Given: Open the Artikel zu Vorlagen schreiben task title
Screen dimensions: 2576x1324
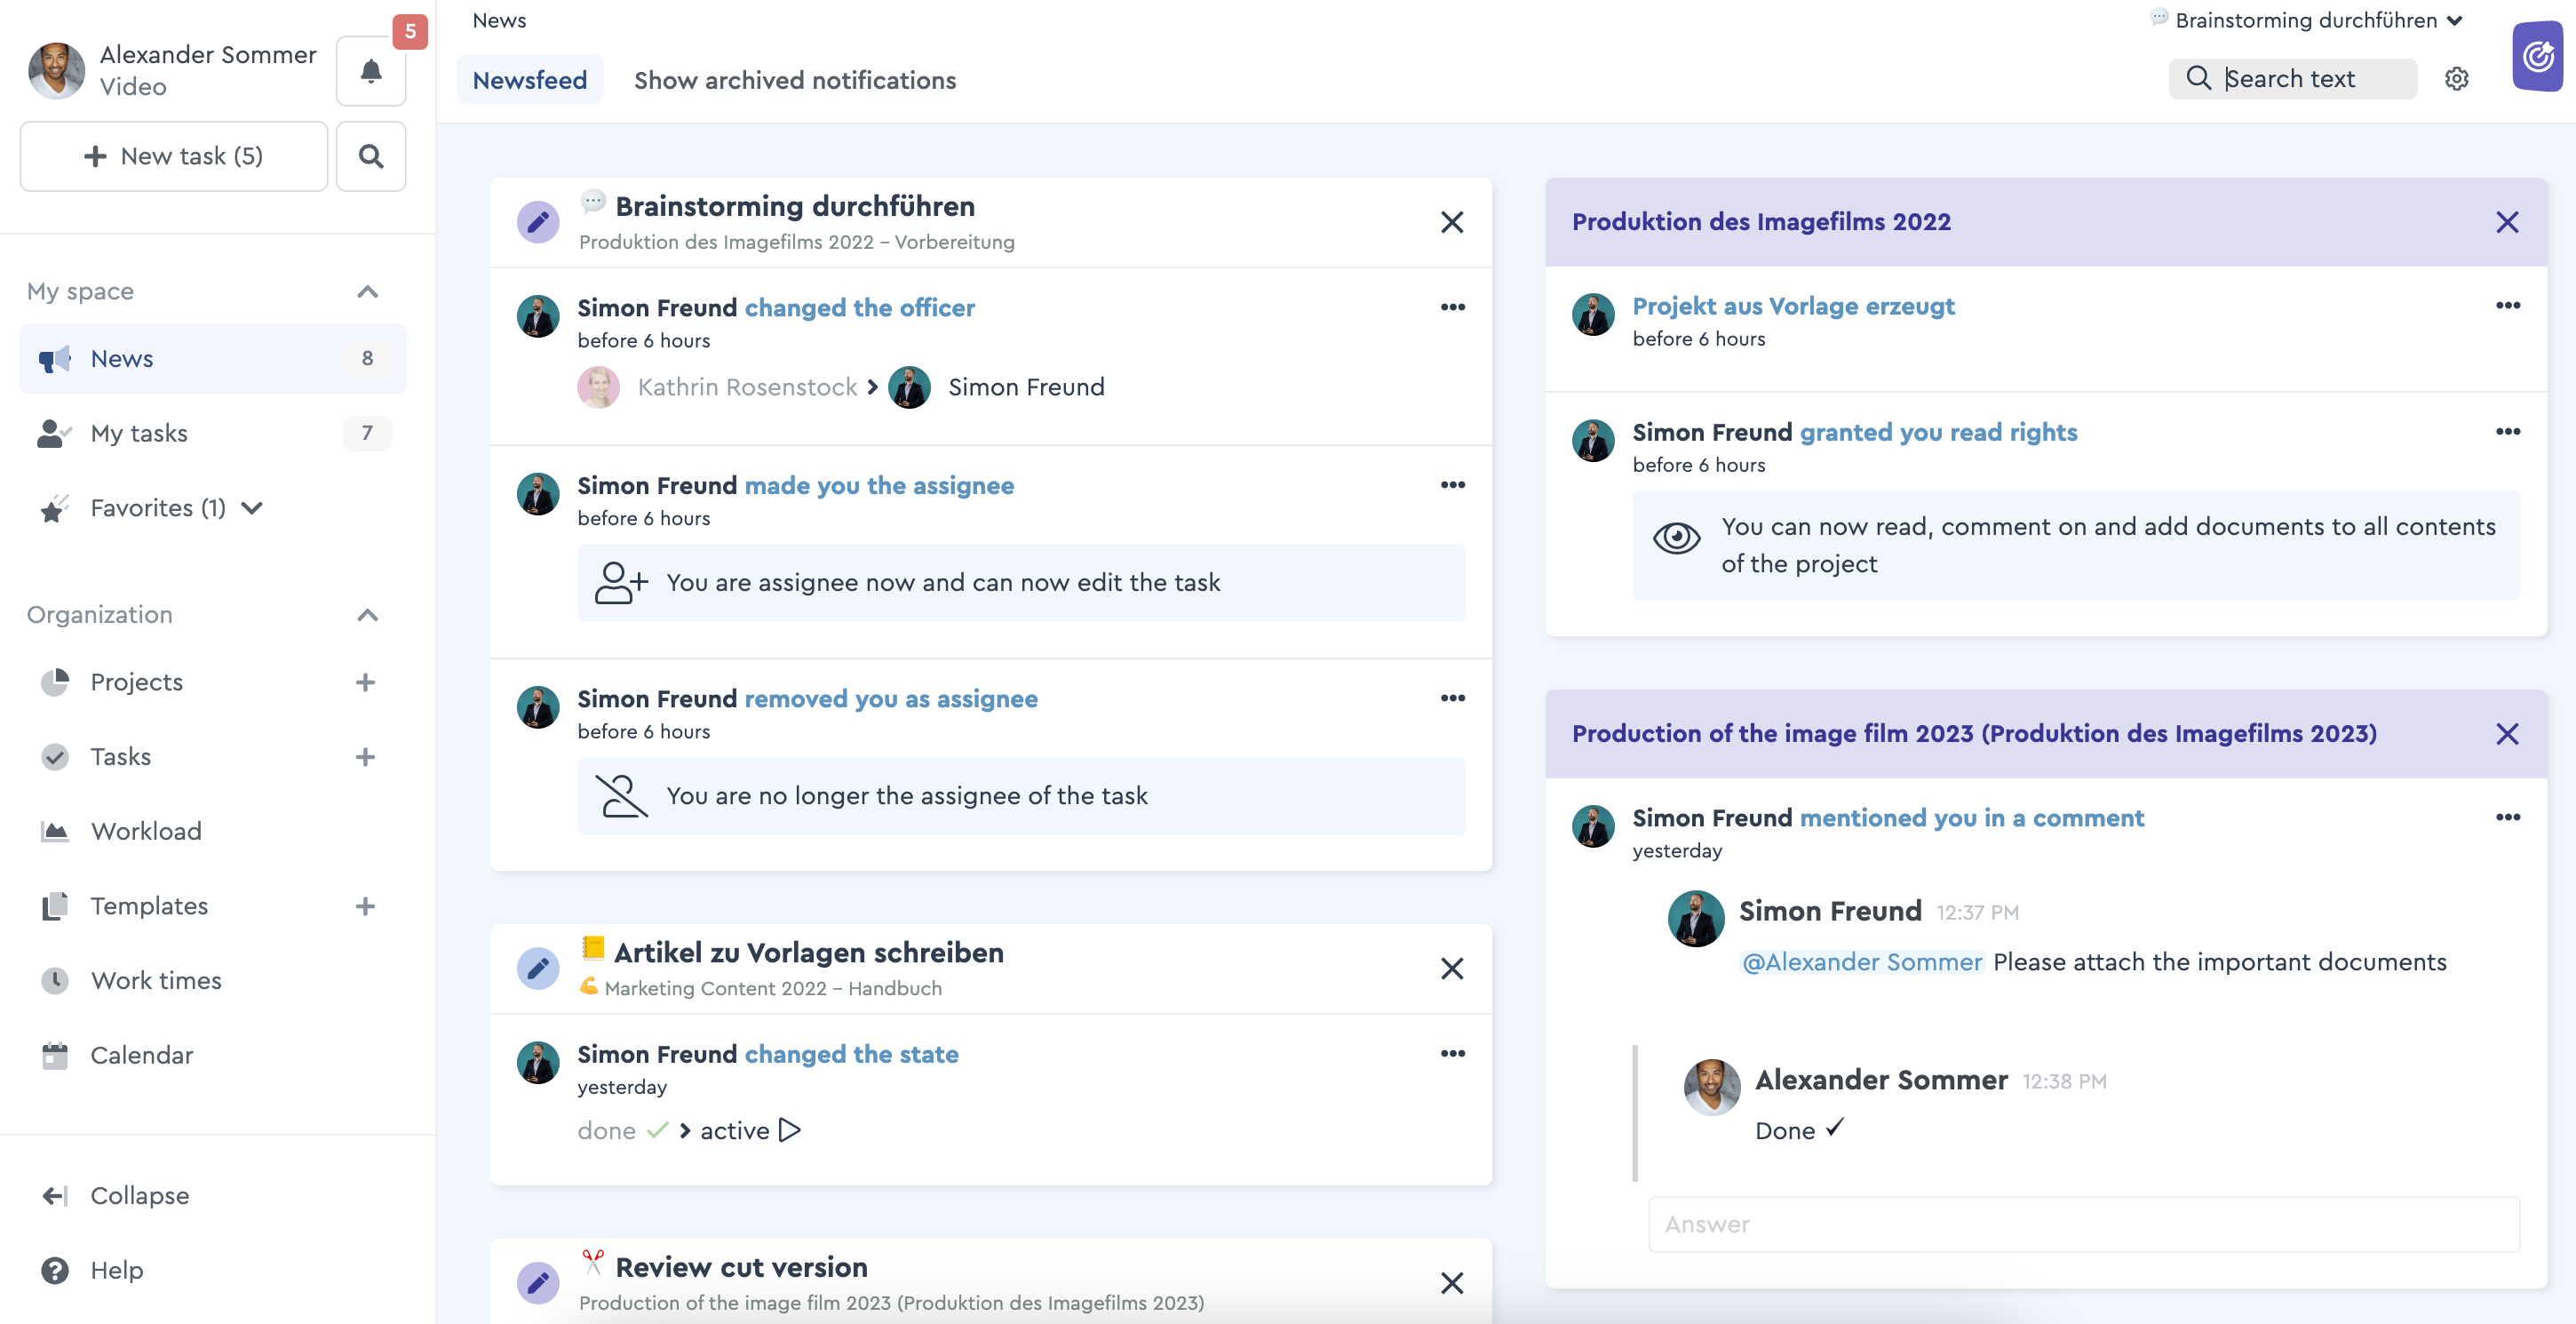Looking at the screenshot, I should tap(809, 952).
